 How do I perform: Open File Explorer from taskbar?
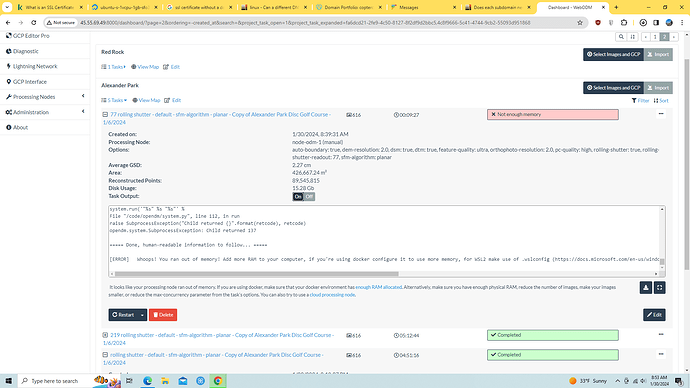tap(165, 381)
